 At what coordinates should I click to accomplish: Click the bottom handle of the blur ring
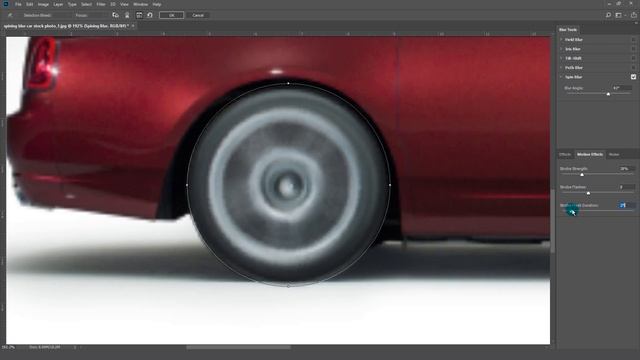pos(288,286)
